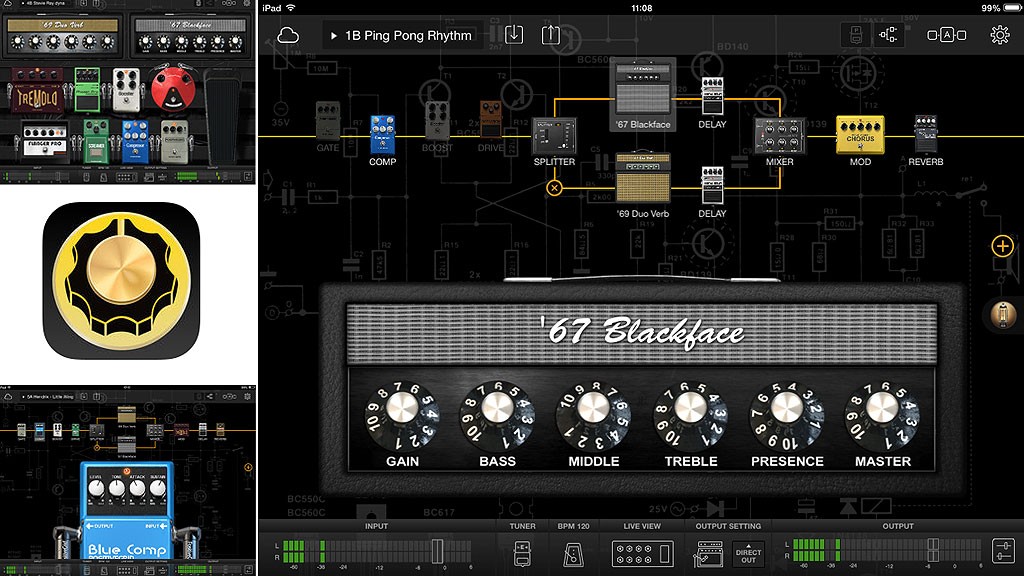Click the export preset share icon
1024x576 pixels.
(551, 35)
